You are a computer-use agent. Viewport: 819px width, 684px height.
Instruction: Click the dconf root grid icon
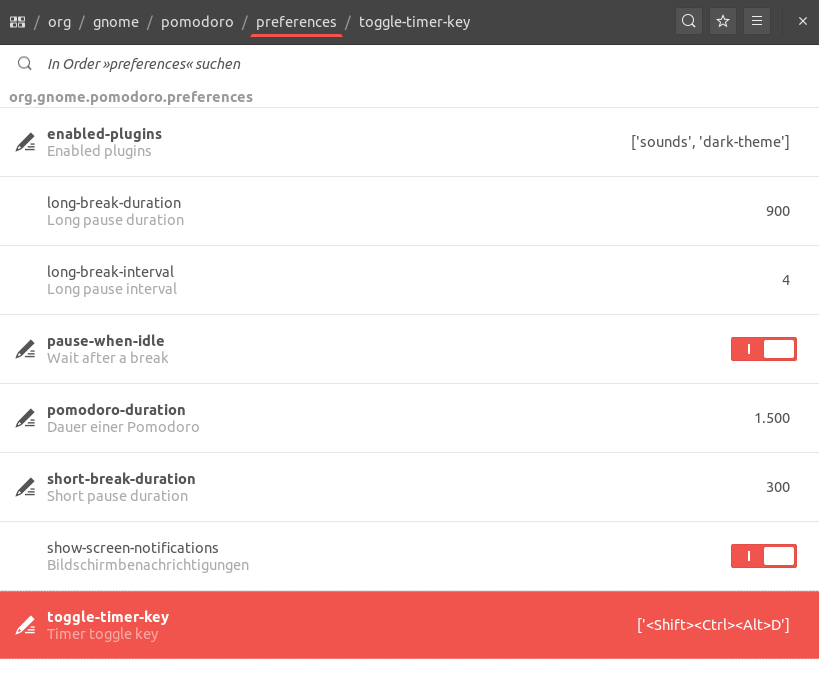17,22
